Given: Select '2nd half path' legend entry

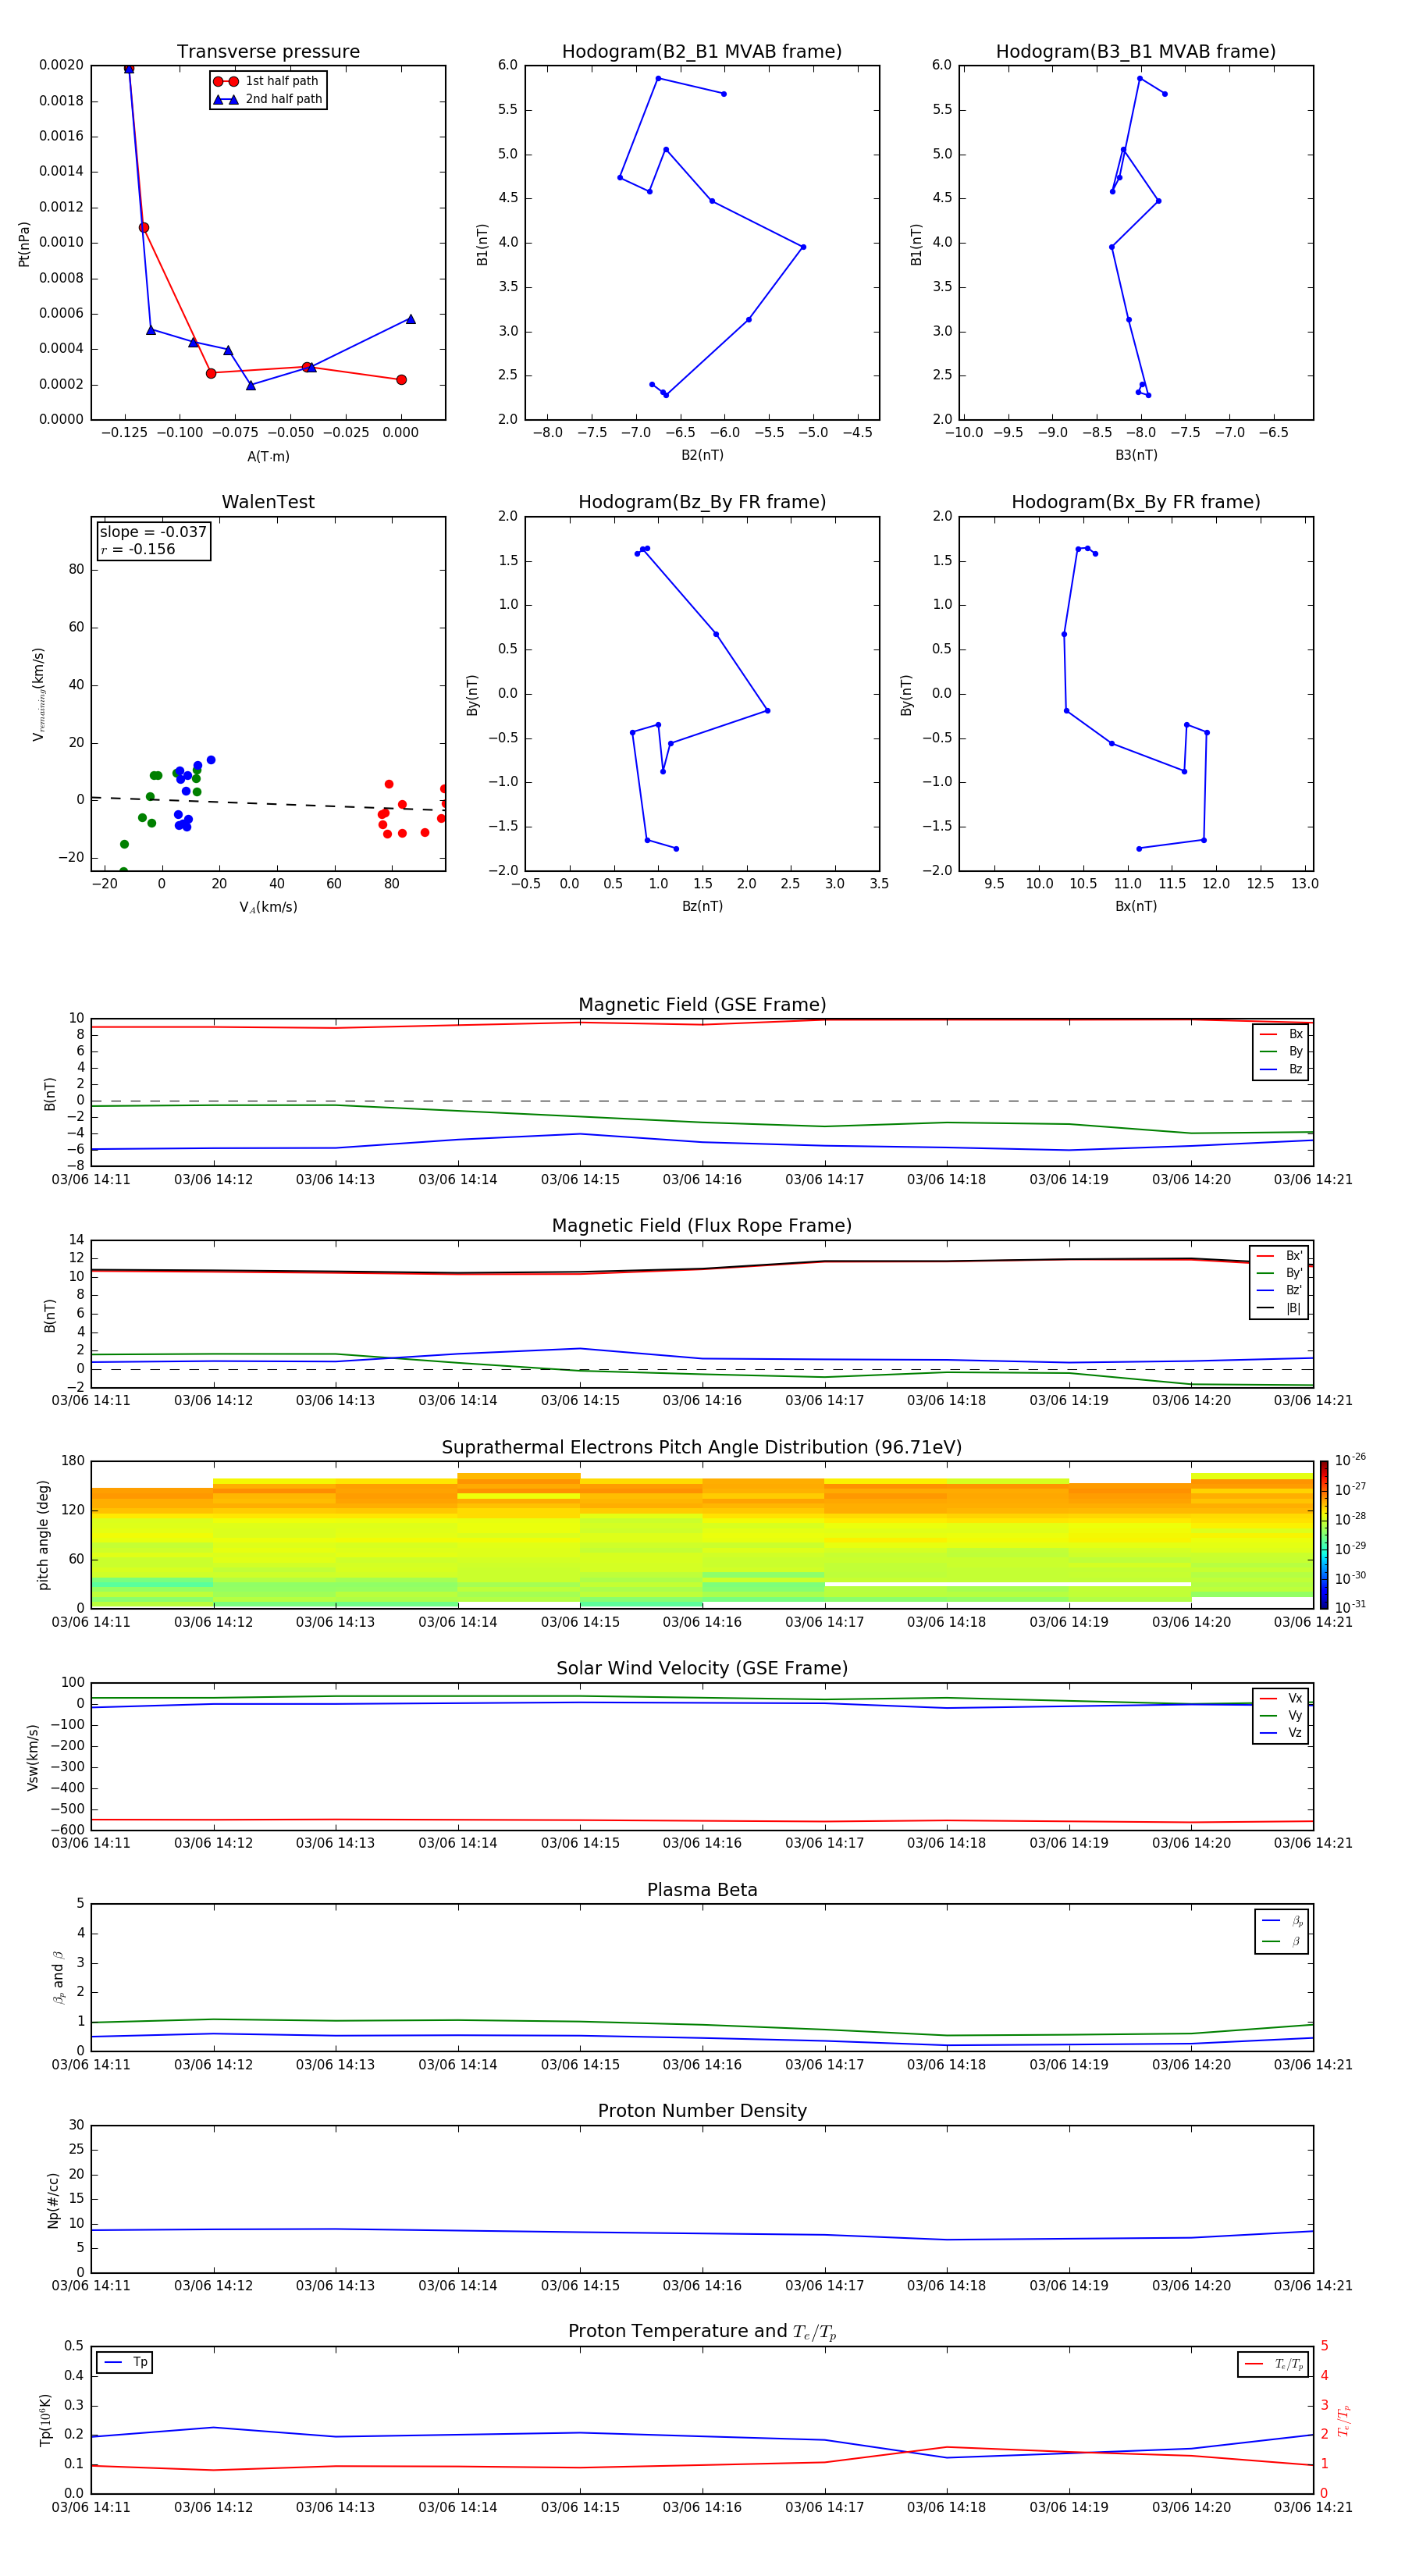Looking at the screenshot, I should (267, 99).
